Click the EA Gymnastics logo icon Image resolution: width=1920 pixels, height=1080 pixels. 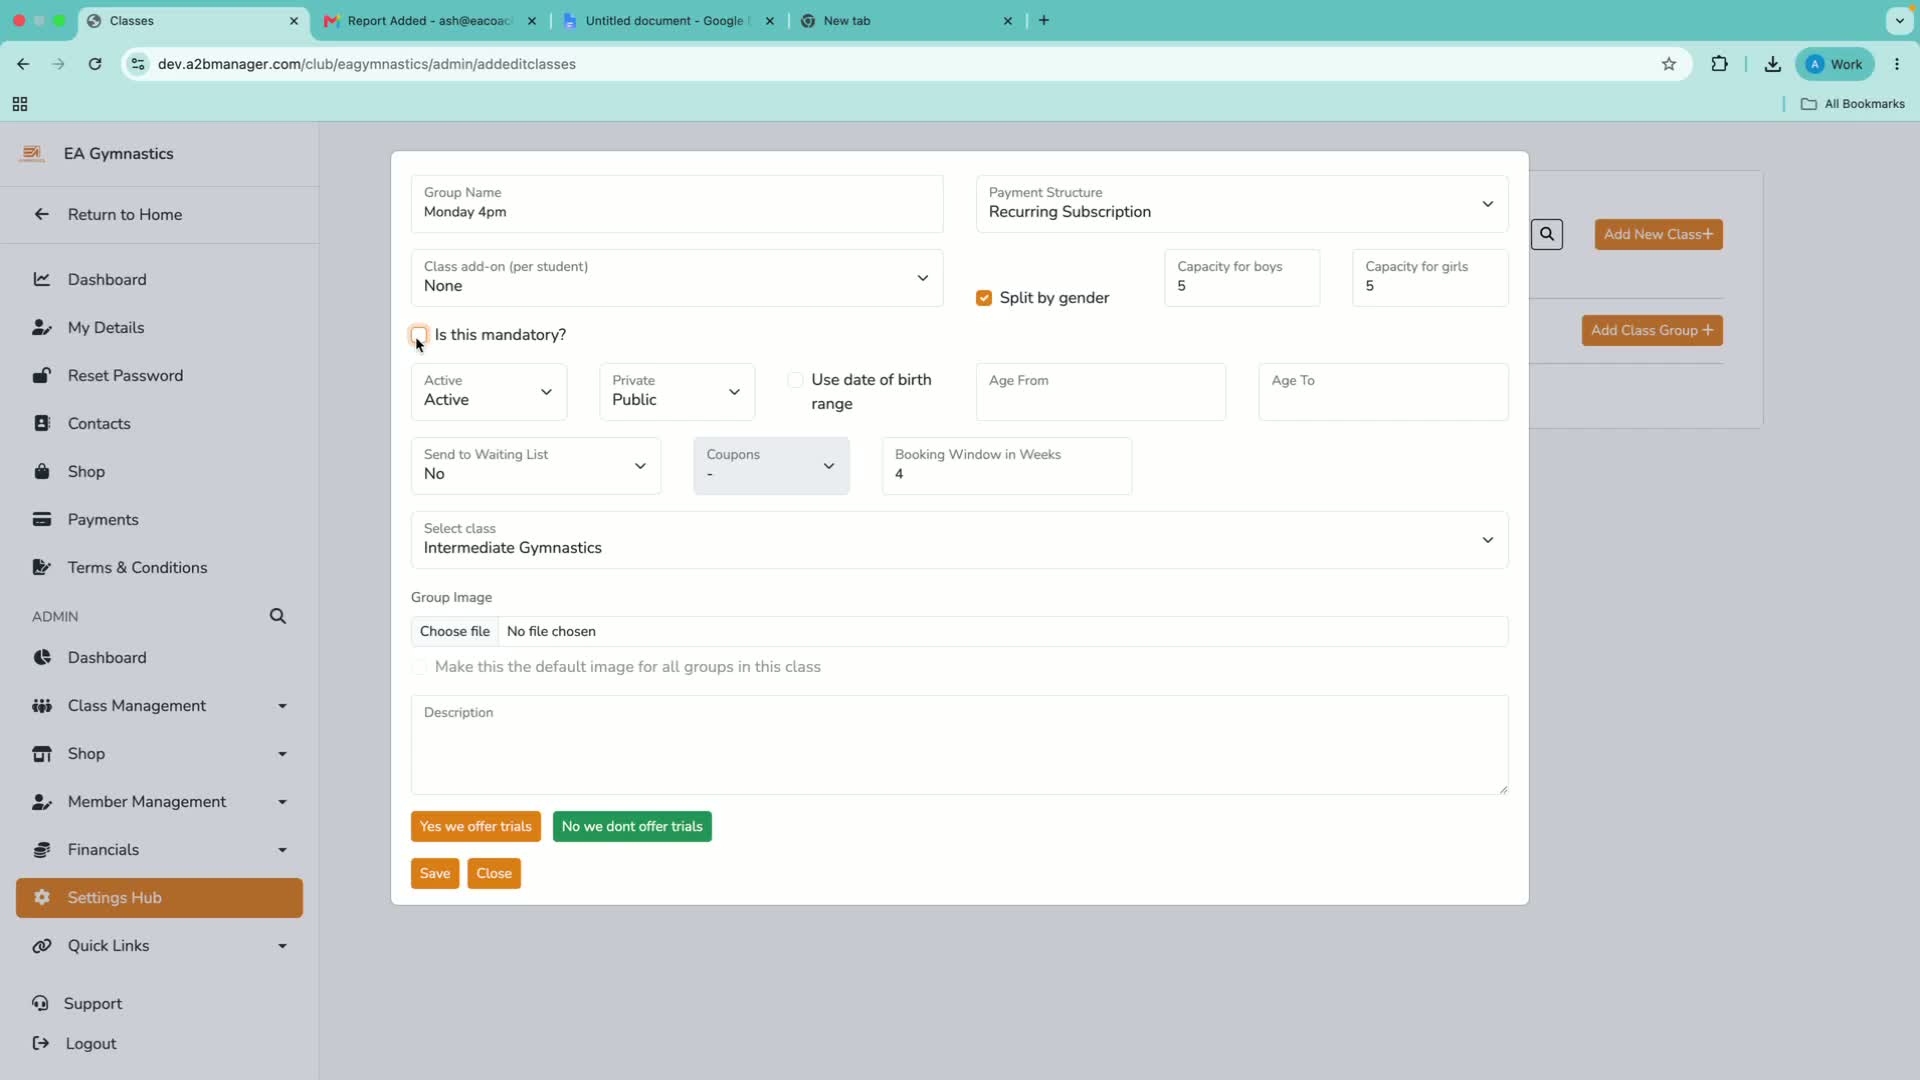click(x=32, y=153)
